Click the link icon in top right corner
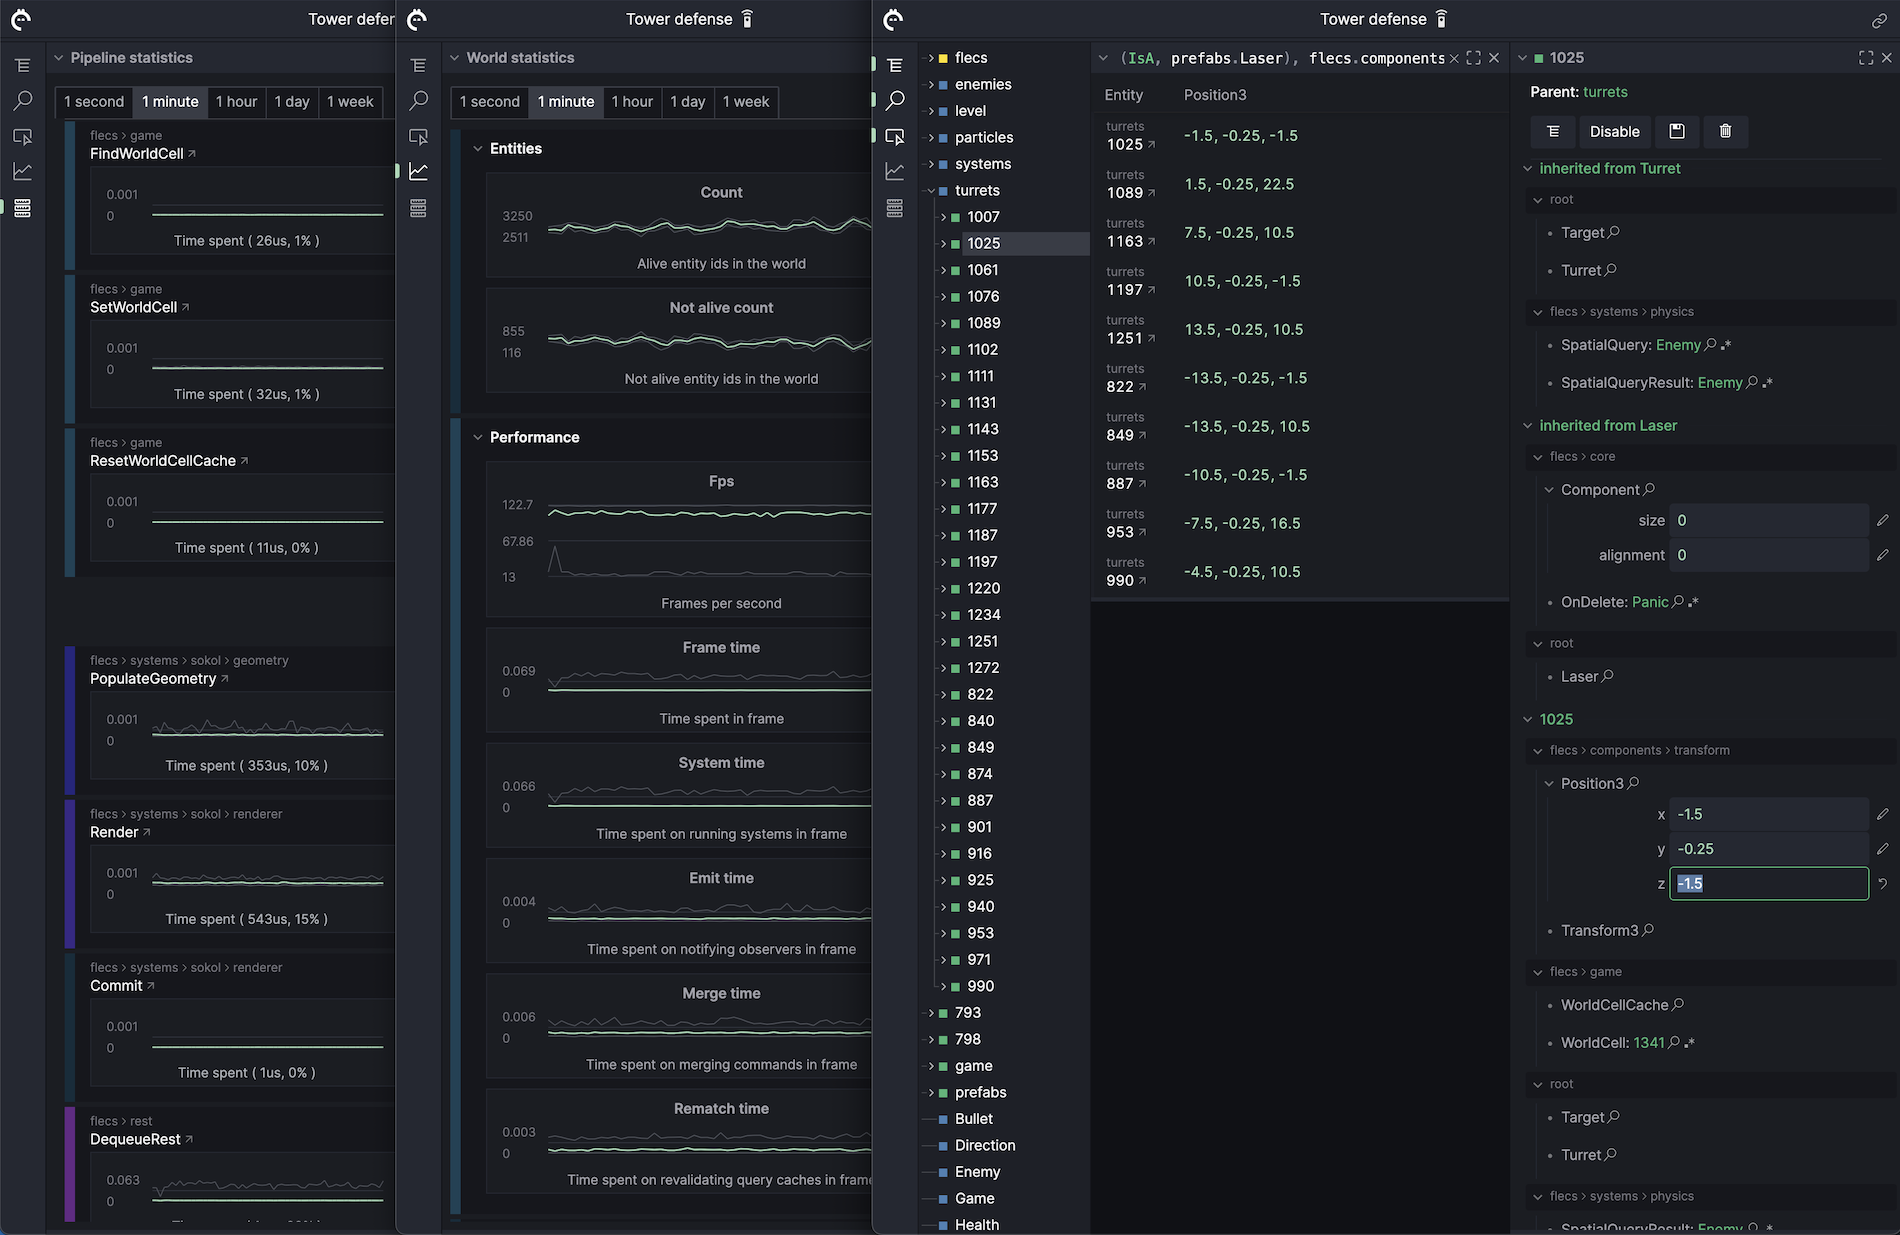Screen dimensions: 1900x1235 (1879, 20)
